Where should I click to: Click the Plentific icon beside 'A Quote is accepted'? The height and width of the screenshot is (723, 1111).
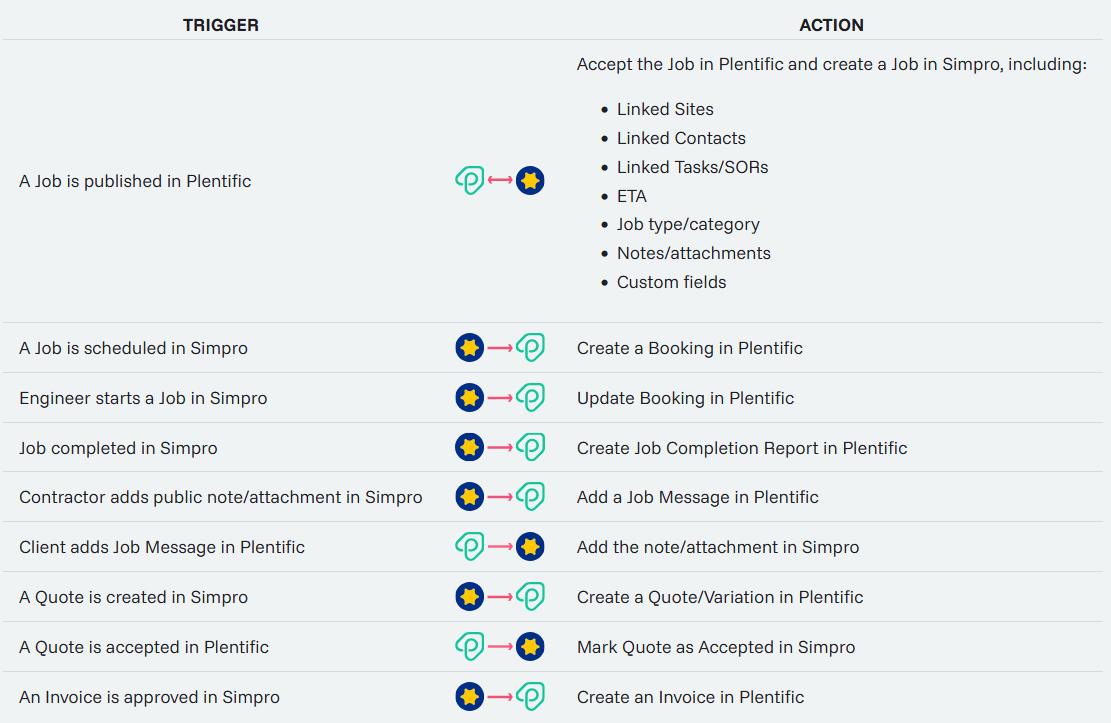pos(469,647)
